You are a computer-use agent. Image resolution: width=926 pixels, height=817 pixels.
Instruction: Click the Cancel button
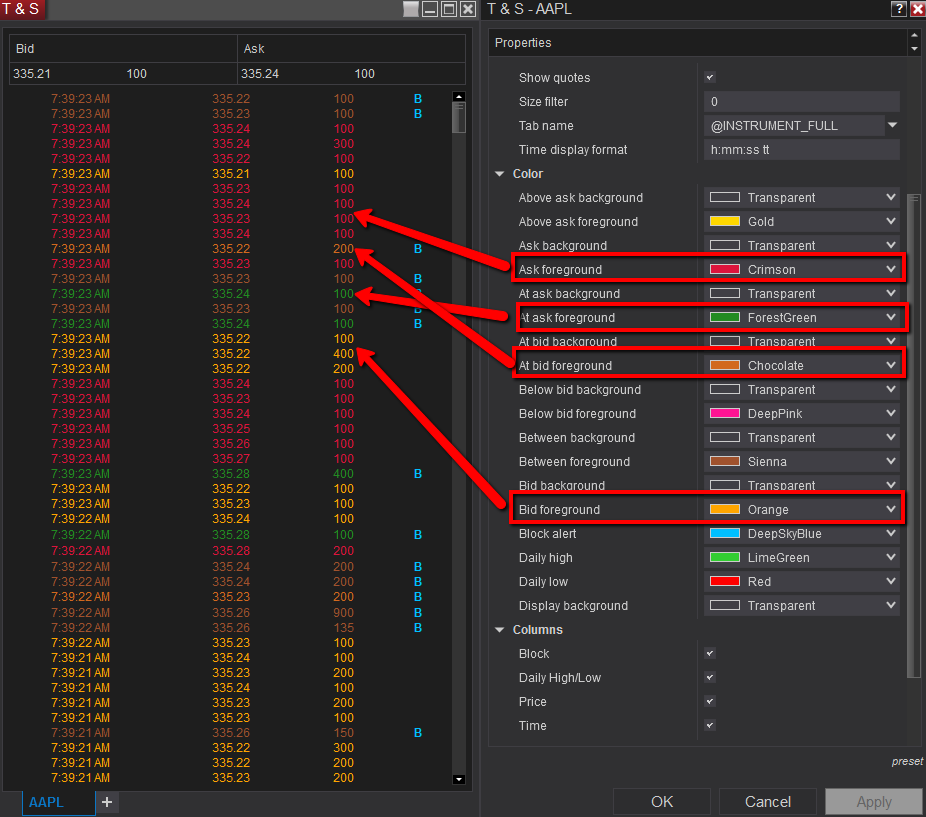click(767, 802)
